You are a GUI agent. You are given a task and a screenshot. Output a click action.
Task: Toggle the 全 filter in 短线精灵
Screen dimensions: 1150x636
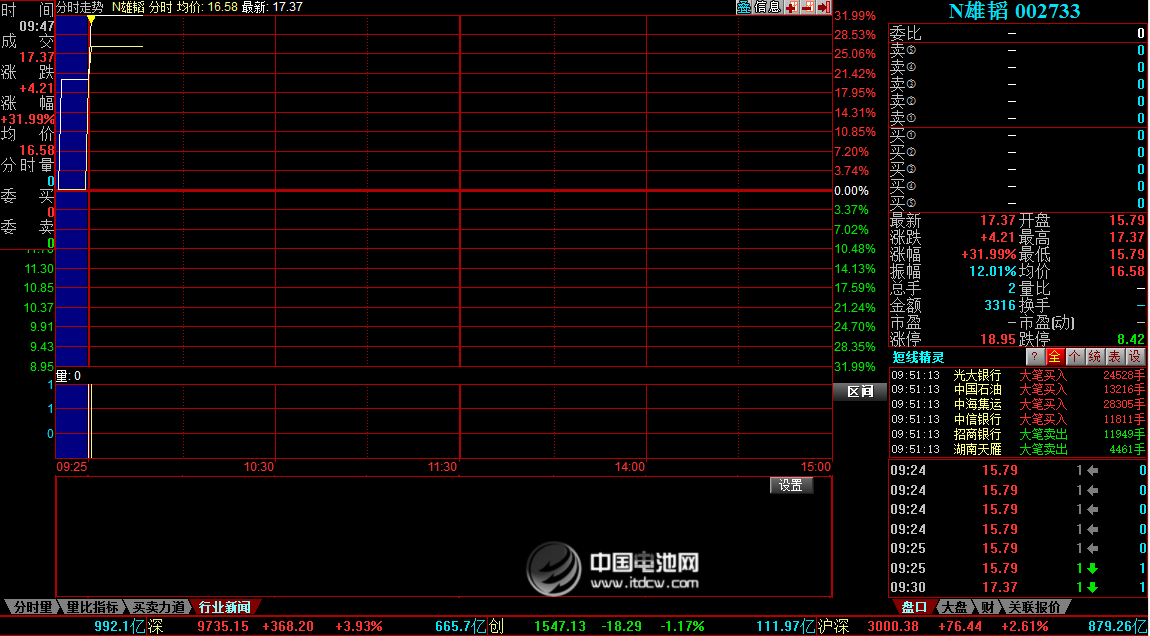pos(1054,357)
